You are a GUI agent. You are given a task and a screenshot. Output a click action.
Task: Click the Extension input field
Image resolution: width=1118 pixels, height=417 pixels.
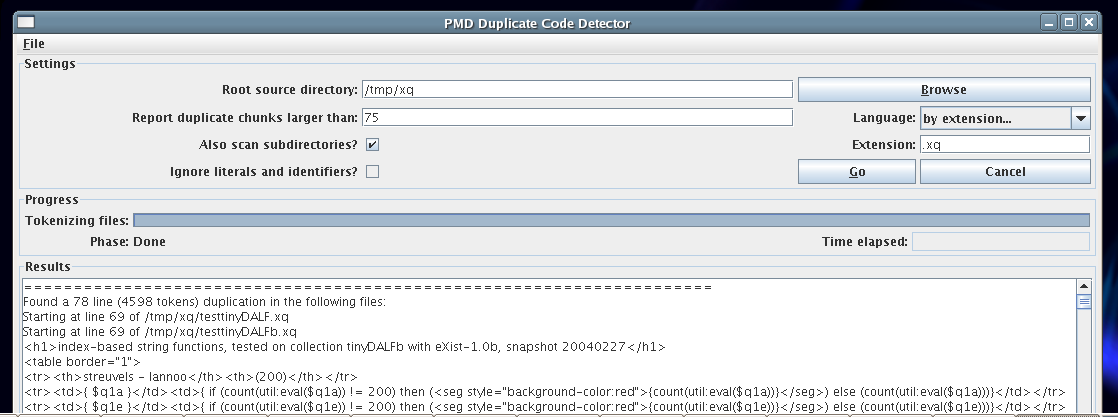click(x=1005, y=145)
